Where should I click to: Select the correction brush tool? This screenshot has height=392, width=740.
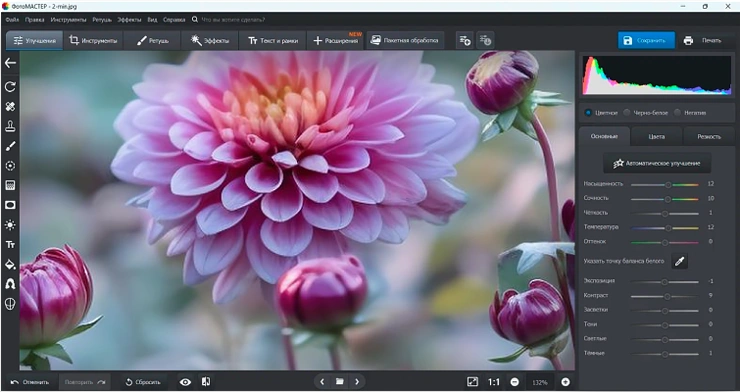coord(10,146)
